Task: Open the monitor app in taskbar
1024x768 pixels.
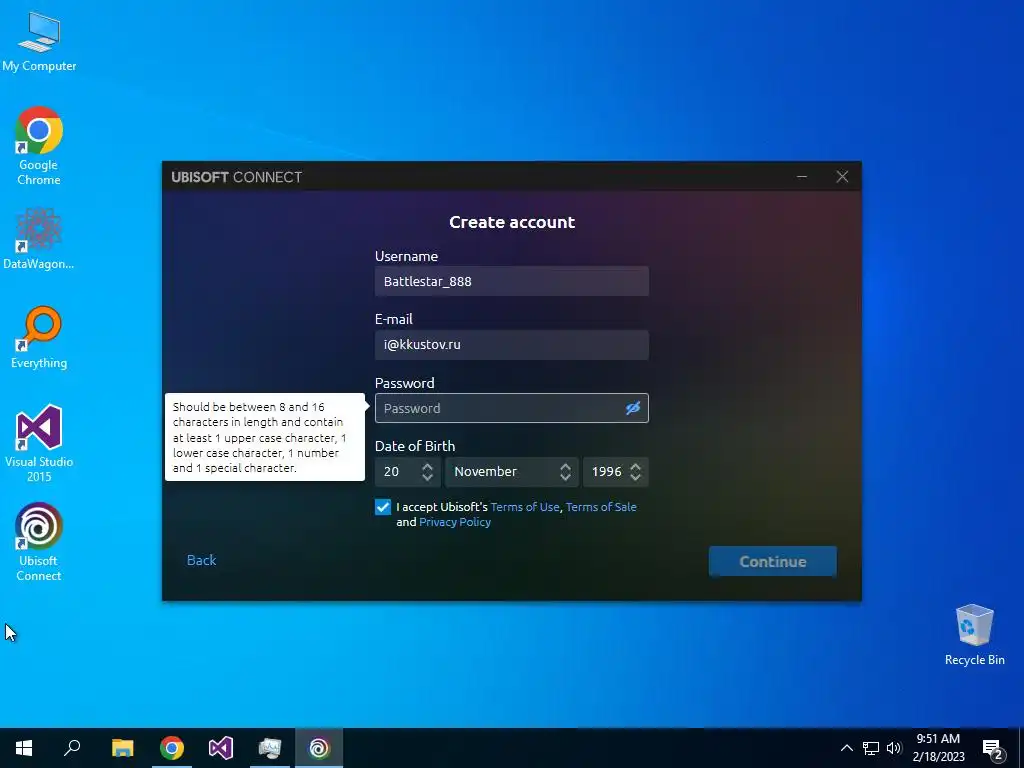Action: tap(270, 748)
